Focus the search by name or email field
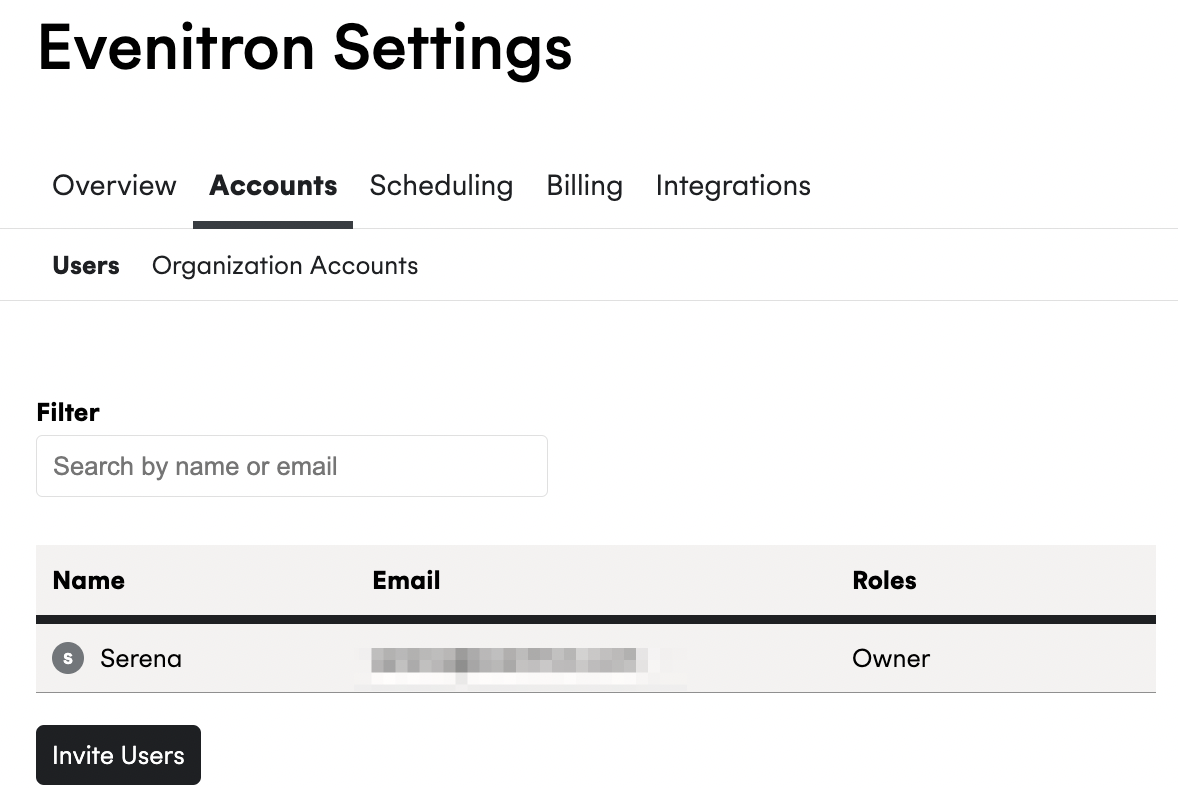Image resolution: width=1178 pixels, height=788 pixels. tap(291, 466)
